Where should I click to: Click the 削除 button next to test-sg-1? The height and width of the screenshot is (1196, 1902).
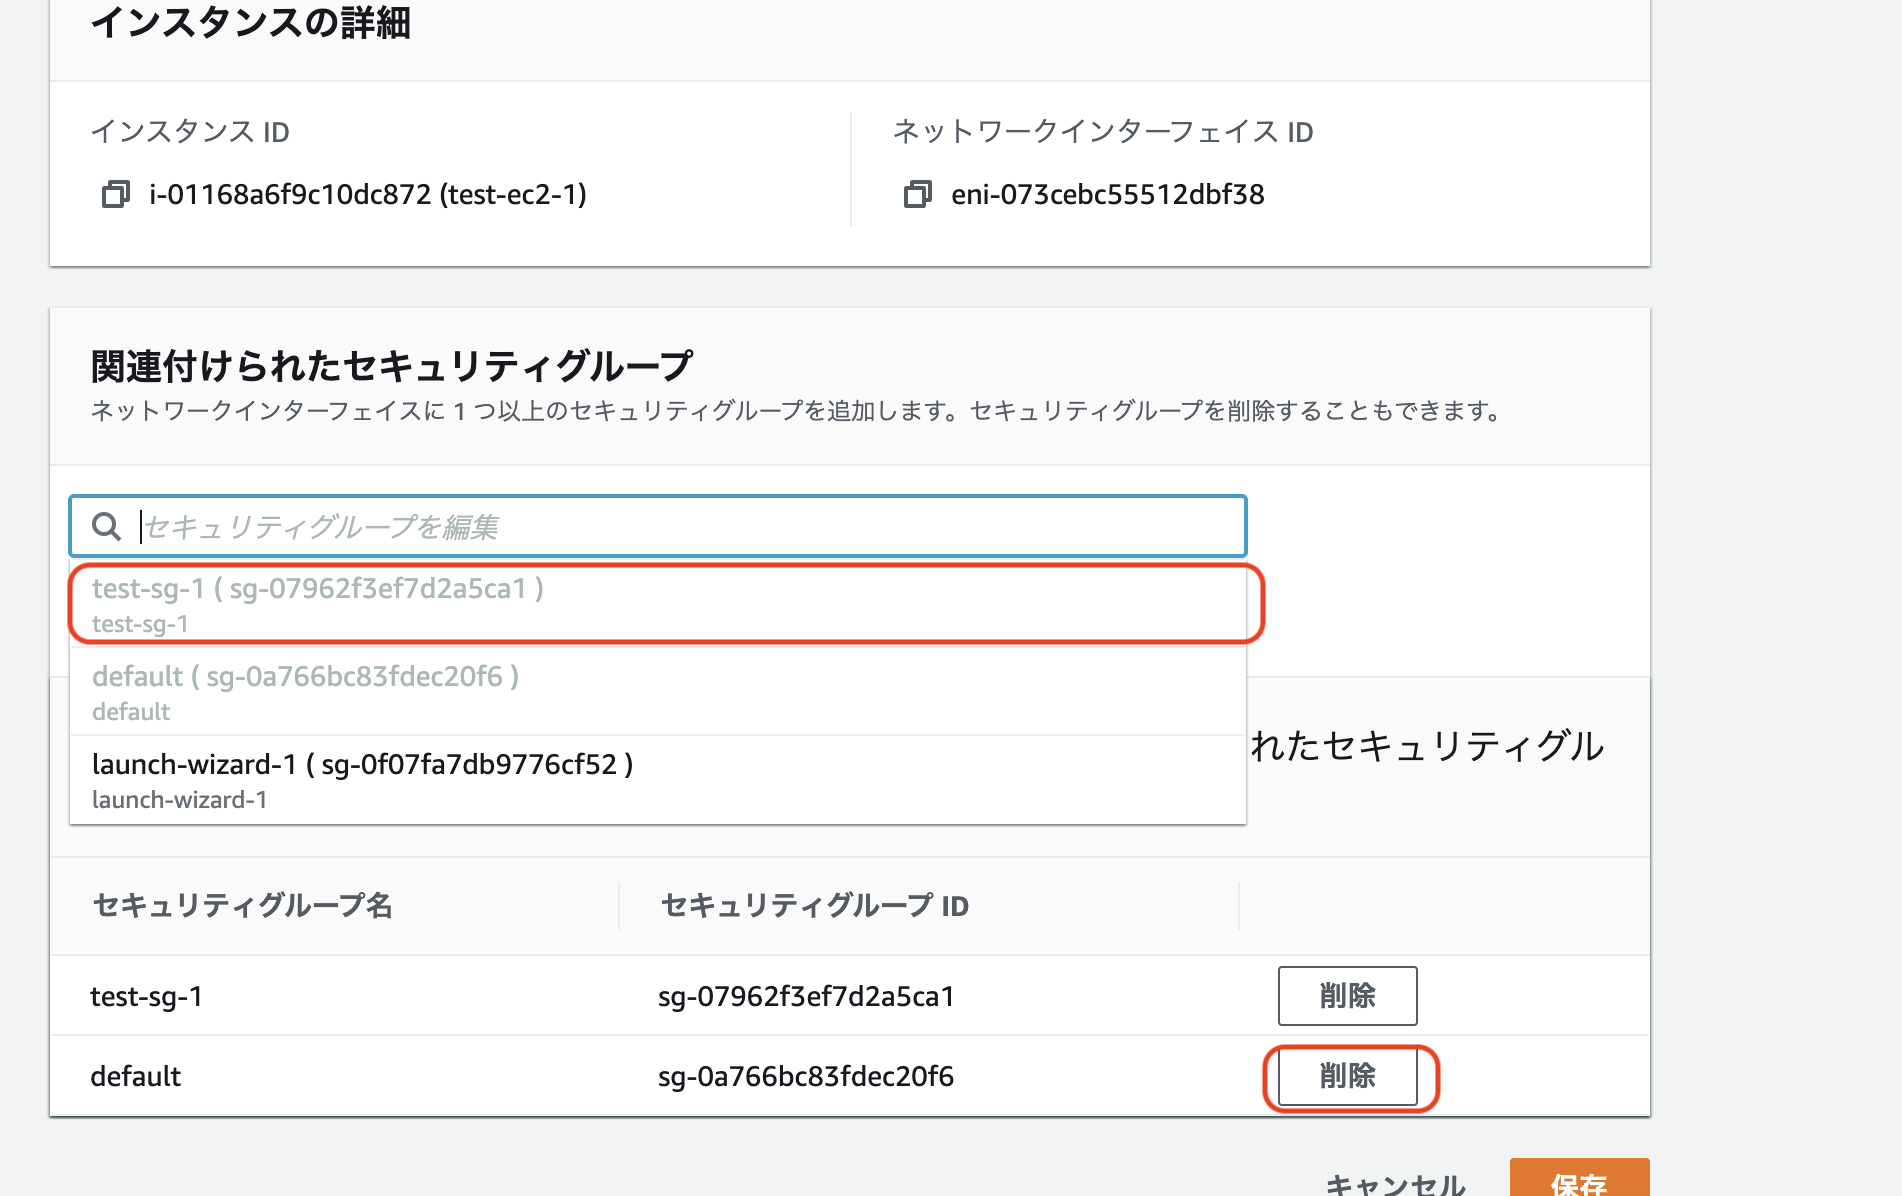(x=1347, y=996)
